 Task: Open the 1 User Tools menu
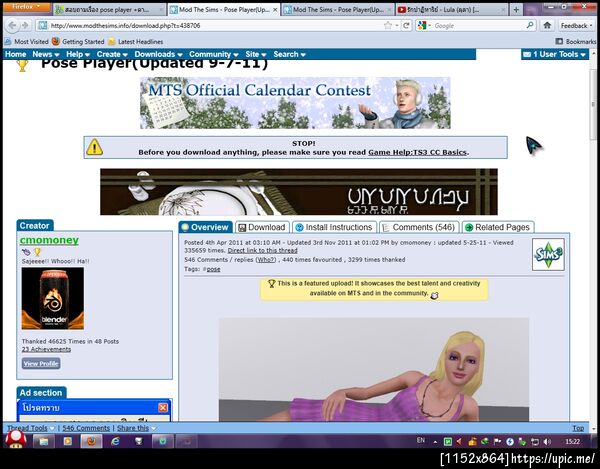[x=554, y=54]
